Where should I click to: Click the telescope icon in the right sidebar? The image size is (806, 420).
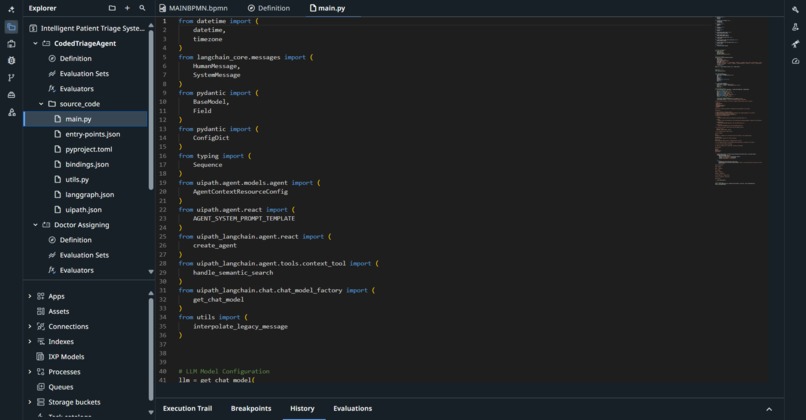coord(796,44)
